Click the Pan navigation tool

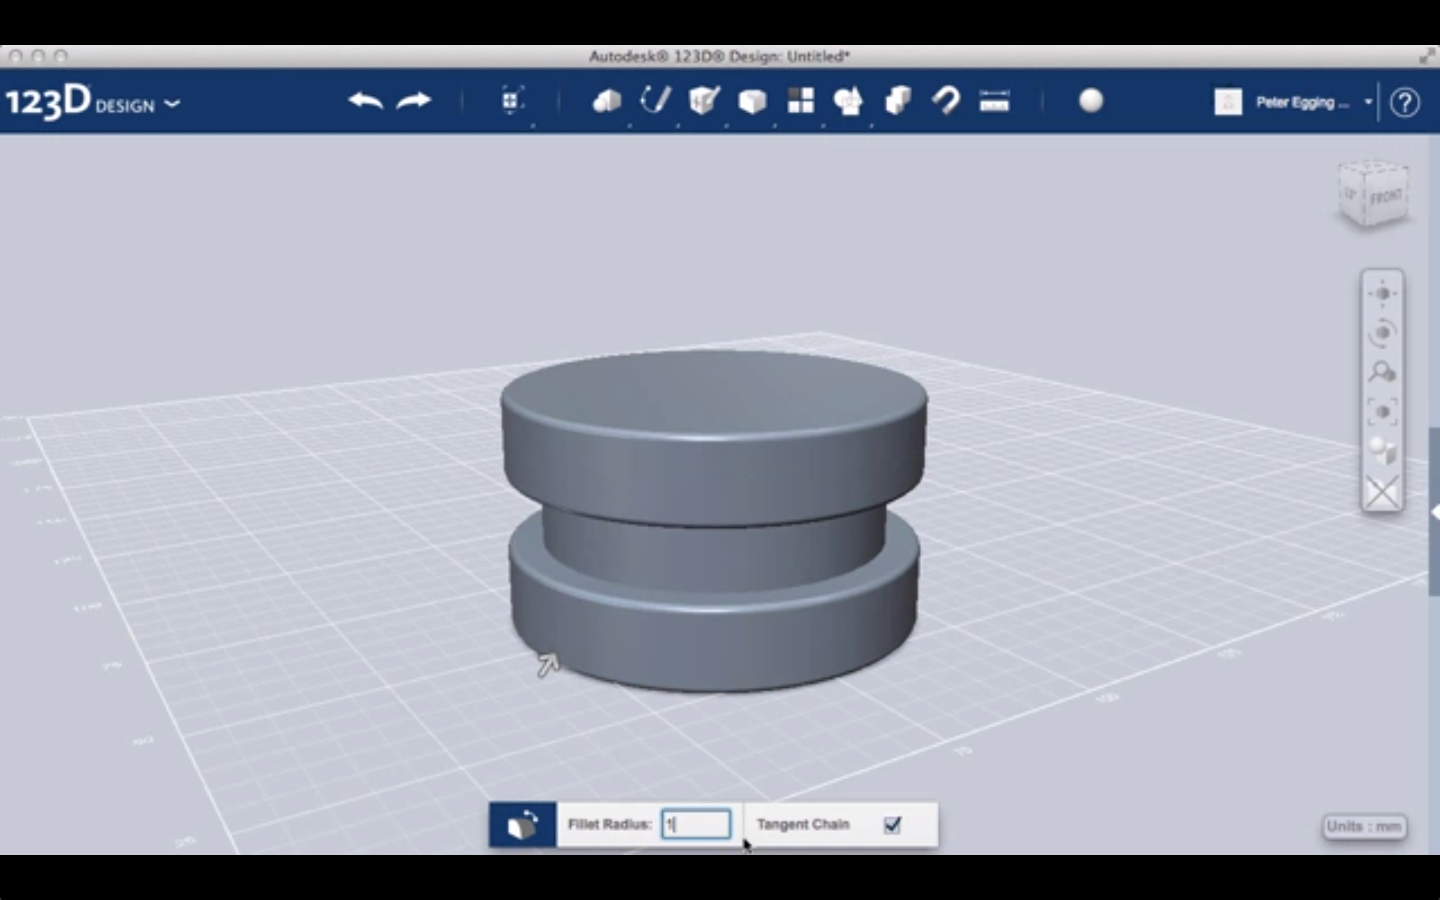pyautogui.click(x=1382, y=293)
